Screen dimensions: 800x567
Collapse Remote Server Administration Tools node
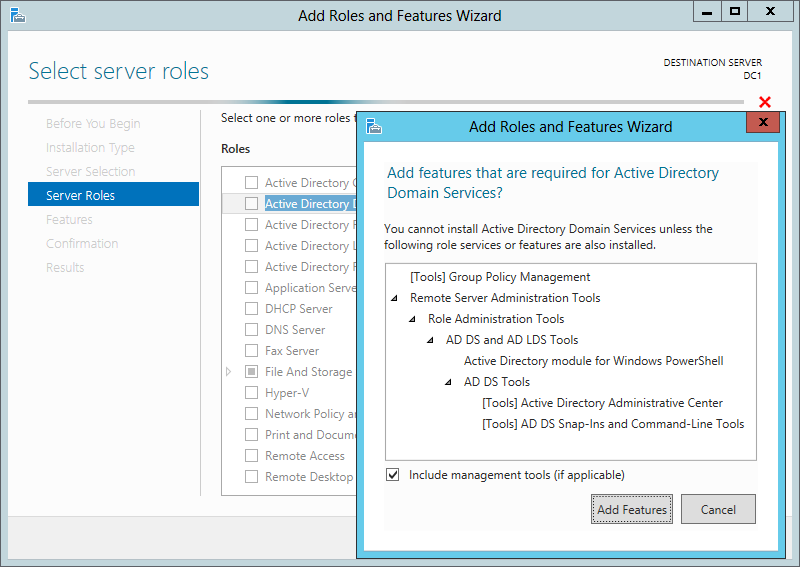(x=394, y=298)
